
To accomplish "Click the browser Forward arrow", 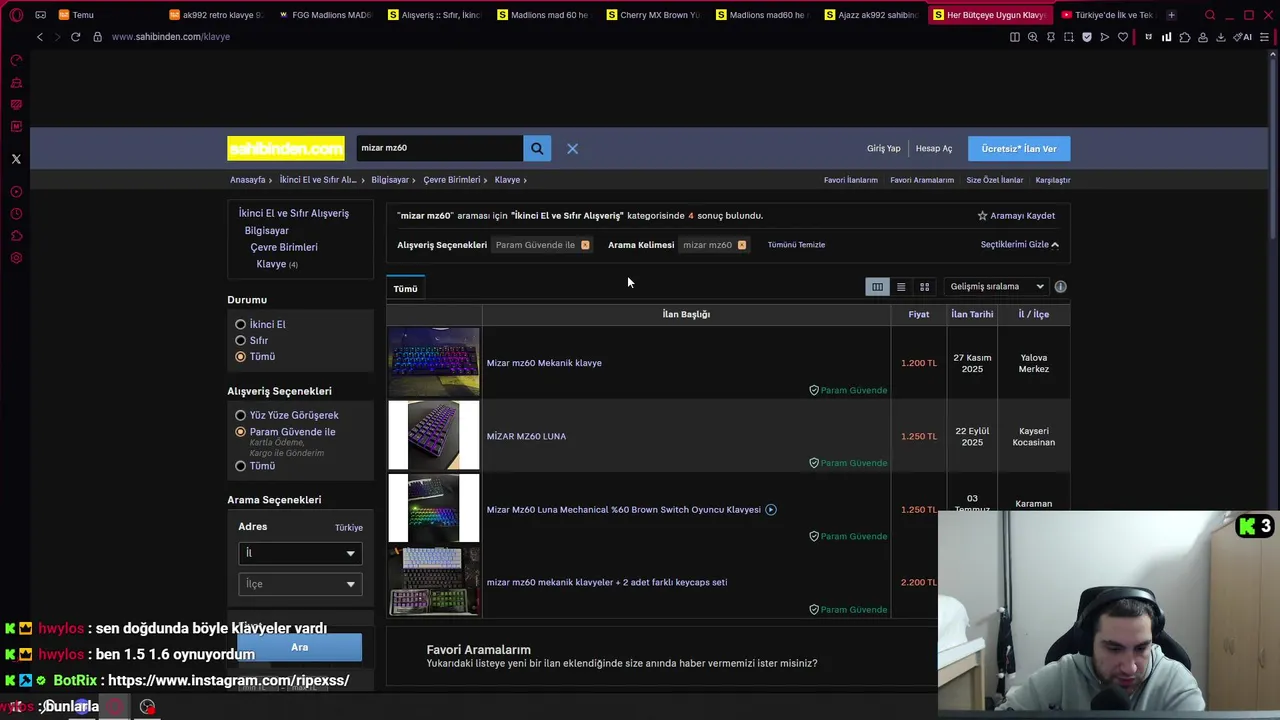I will point(57,37).
